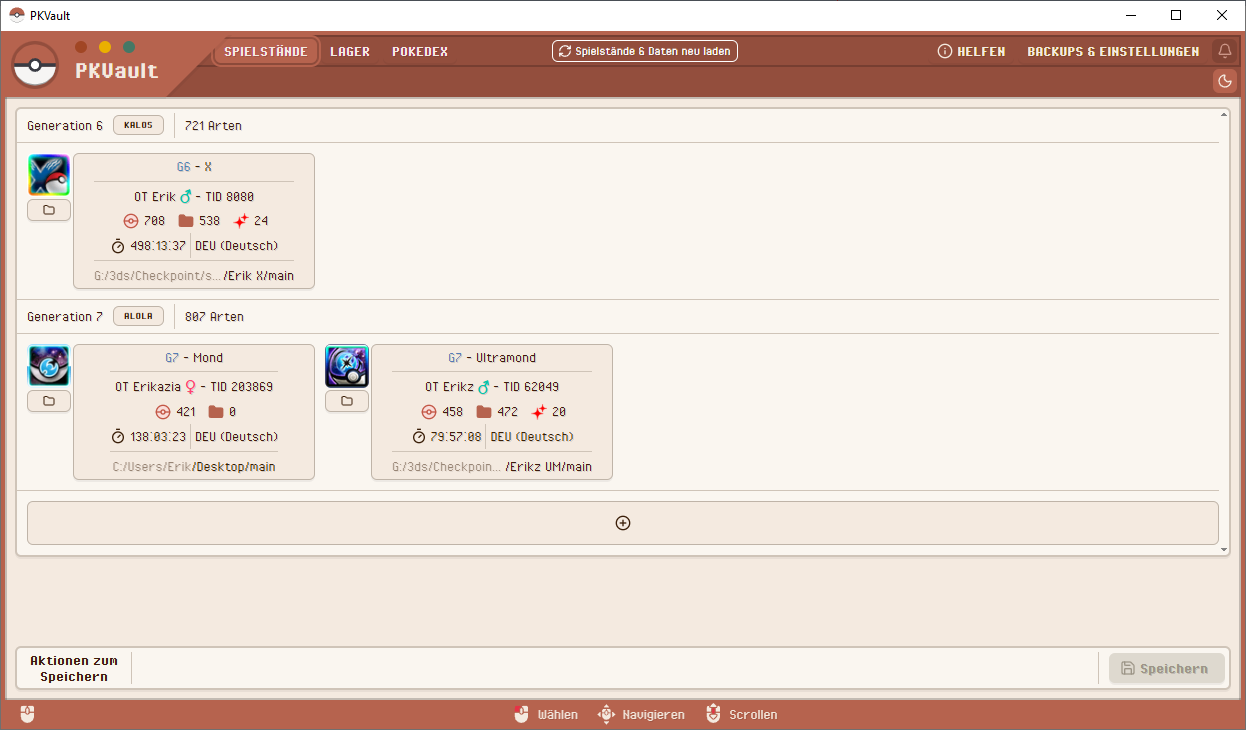
Task: Click the Pokémon Mond game icon
Action: click(x=49, y=366)
